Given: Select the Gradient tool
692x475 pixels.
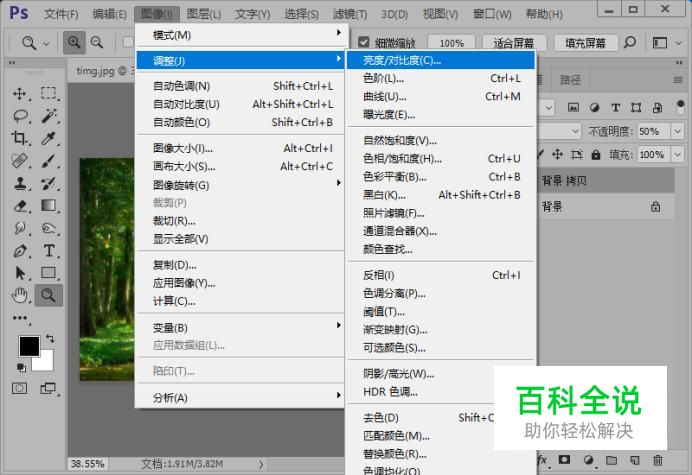Looking at the screenshot, I should tap(48, 205).
